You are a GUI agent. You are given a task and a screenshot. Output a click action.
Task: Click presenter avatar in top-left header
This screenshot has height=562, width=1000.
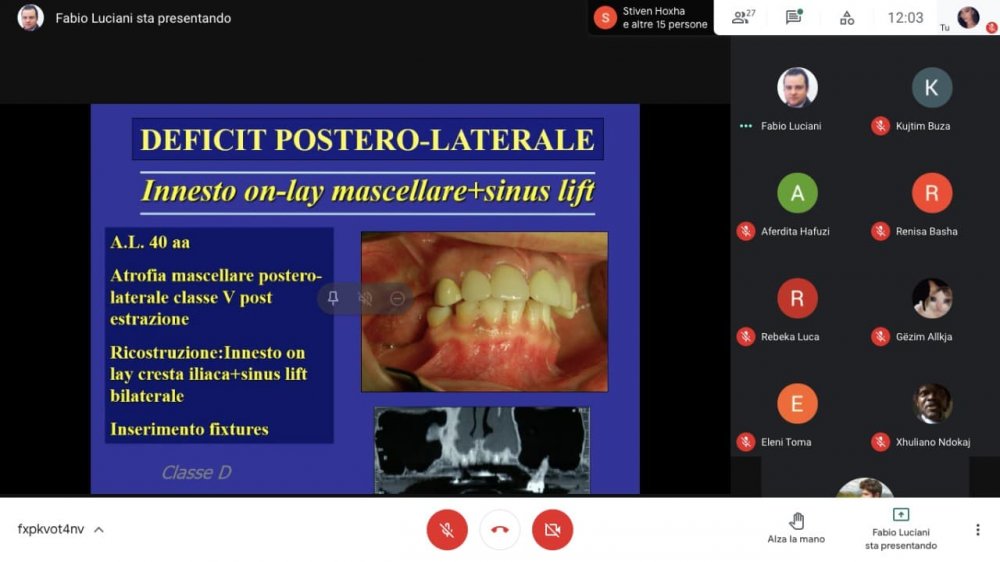coord(30,17)
